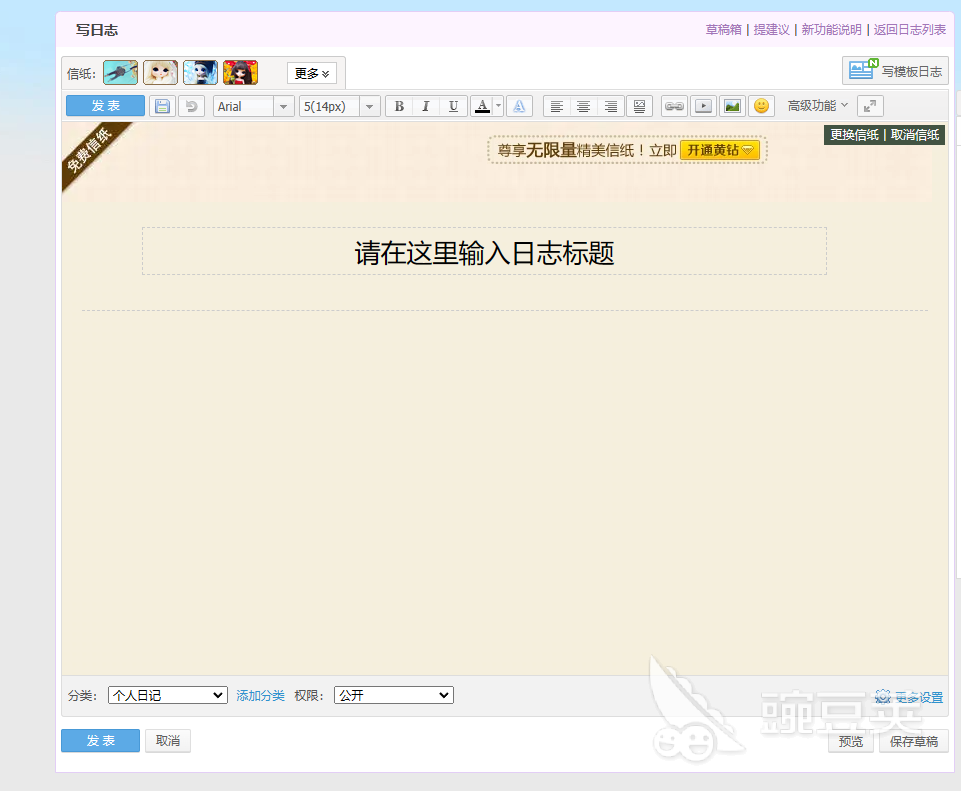
Task: Click 保存草稿 to save draft
Action: (912, 741)
